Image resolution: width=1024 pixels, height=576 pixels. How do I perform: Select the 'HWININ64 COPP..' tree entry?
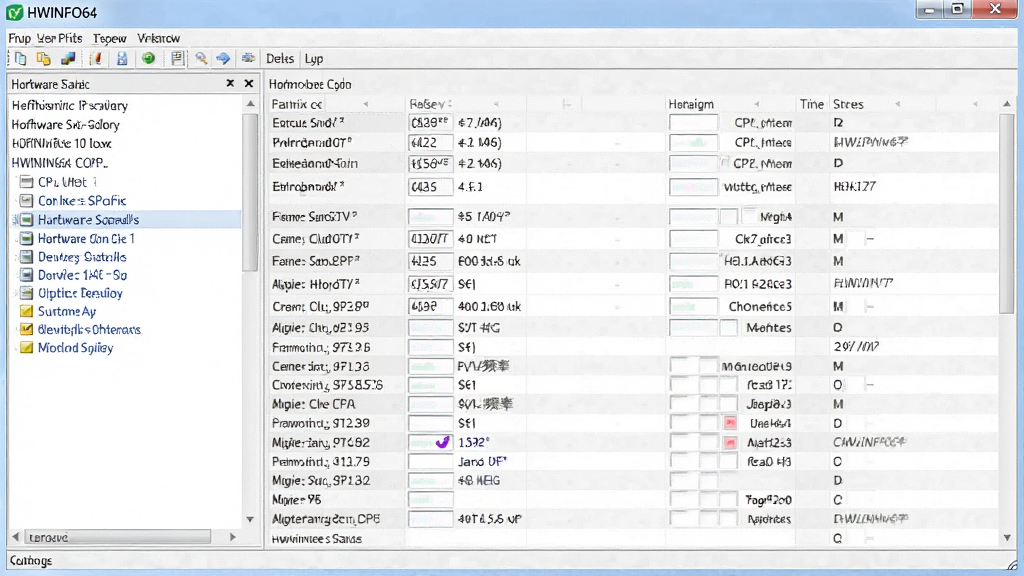pos(59,163)
